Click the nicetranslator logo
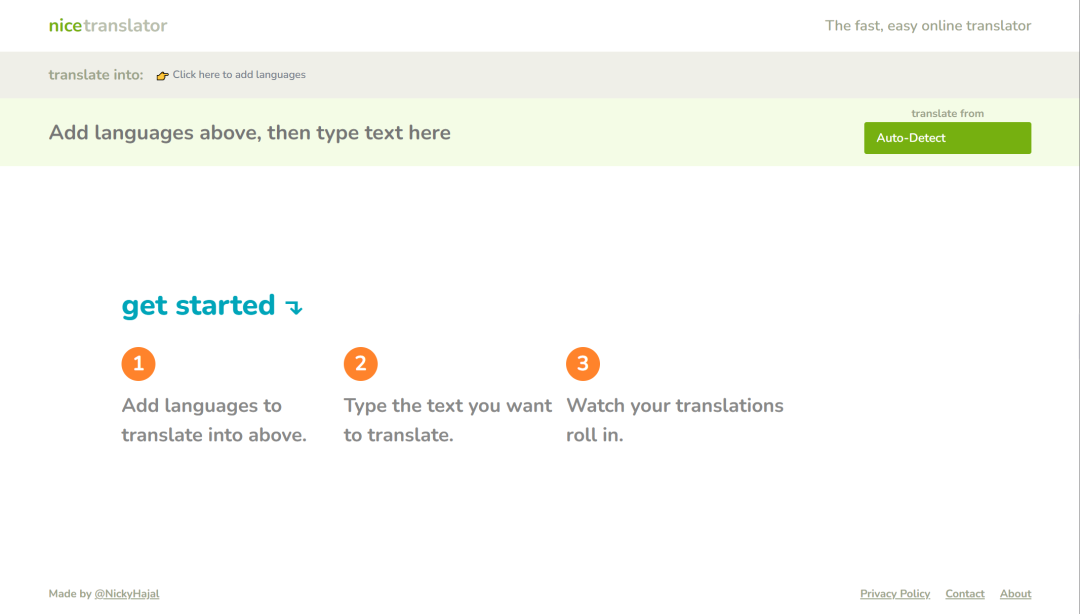1080x614 pixels. [108, 26]
